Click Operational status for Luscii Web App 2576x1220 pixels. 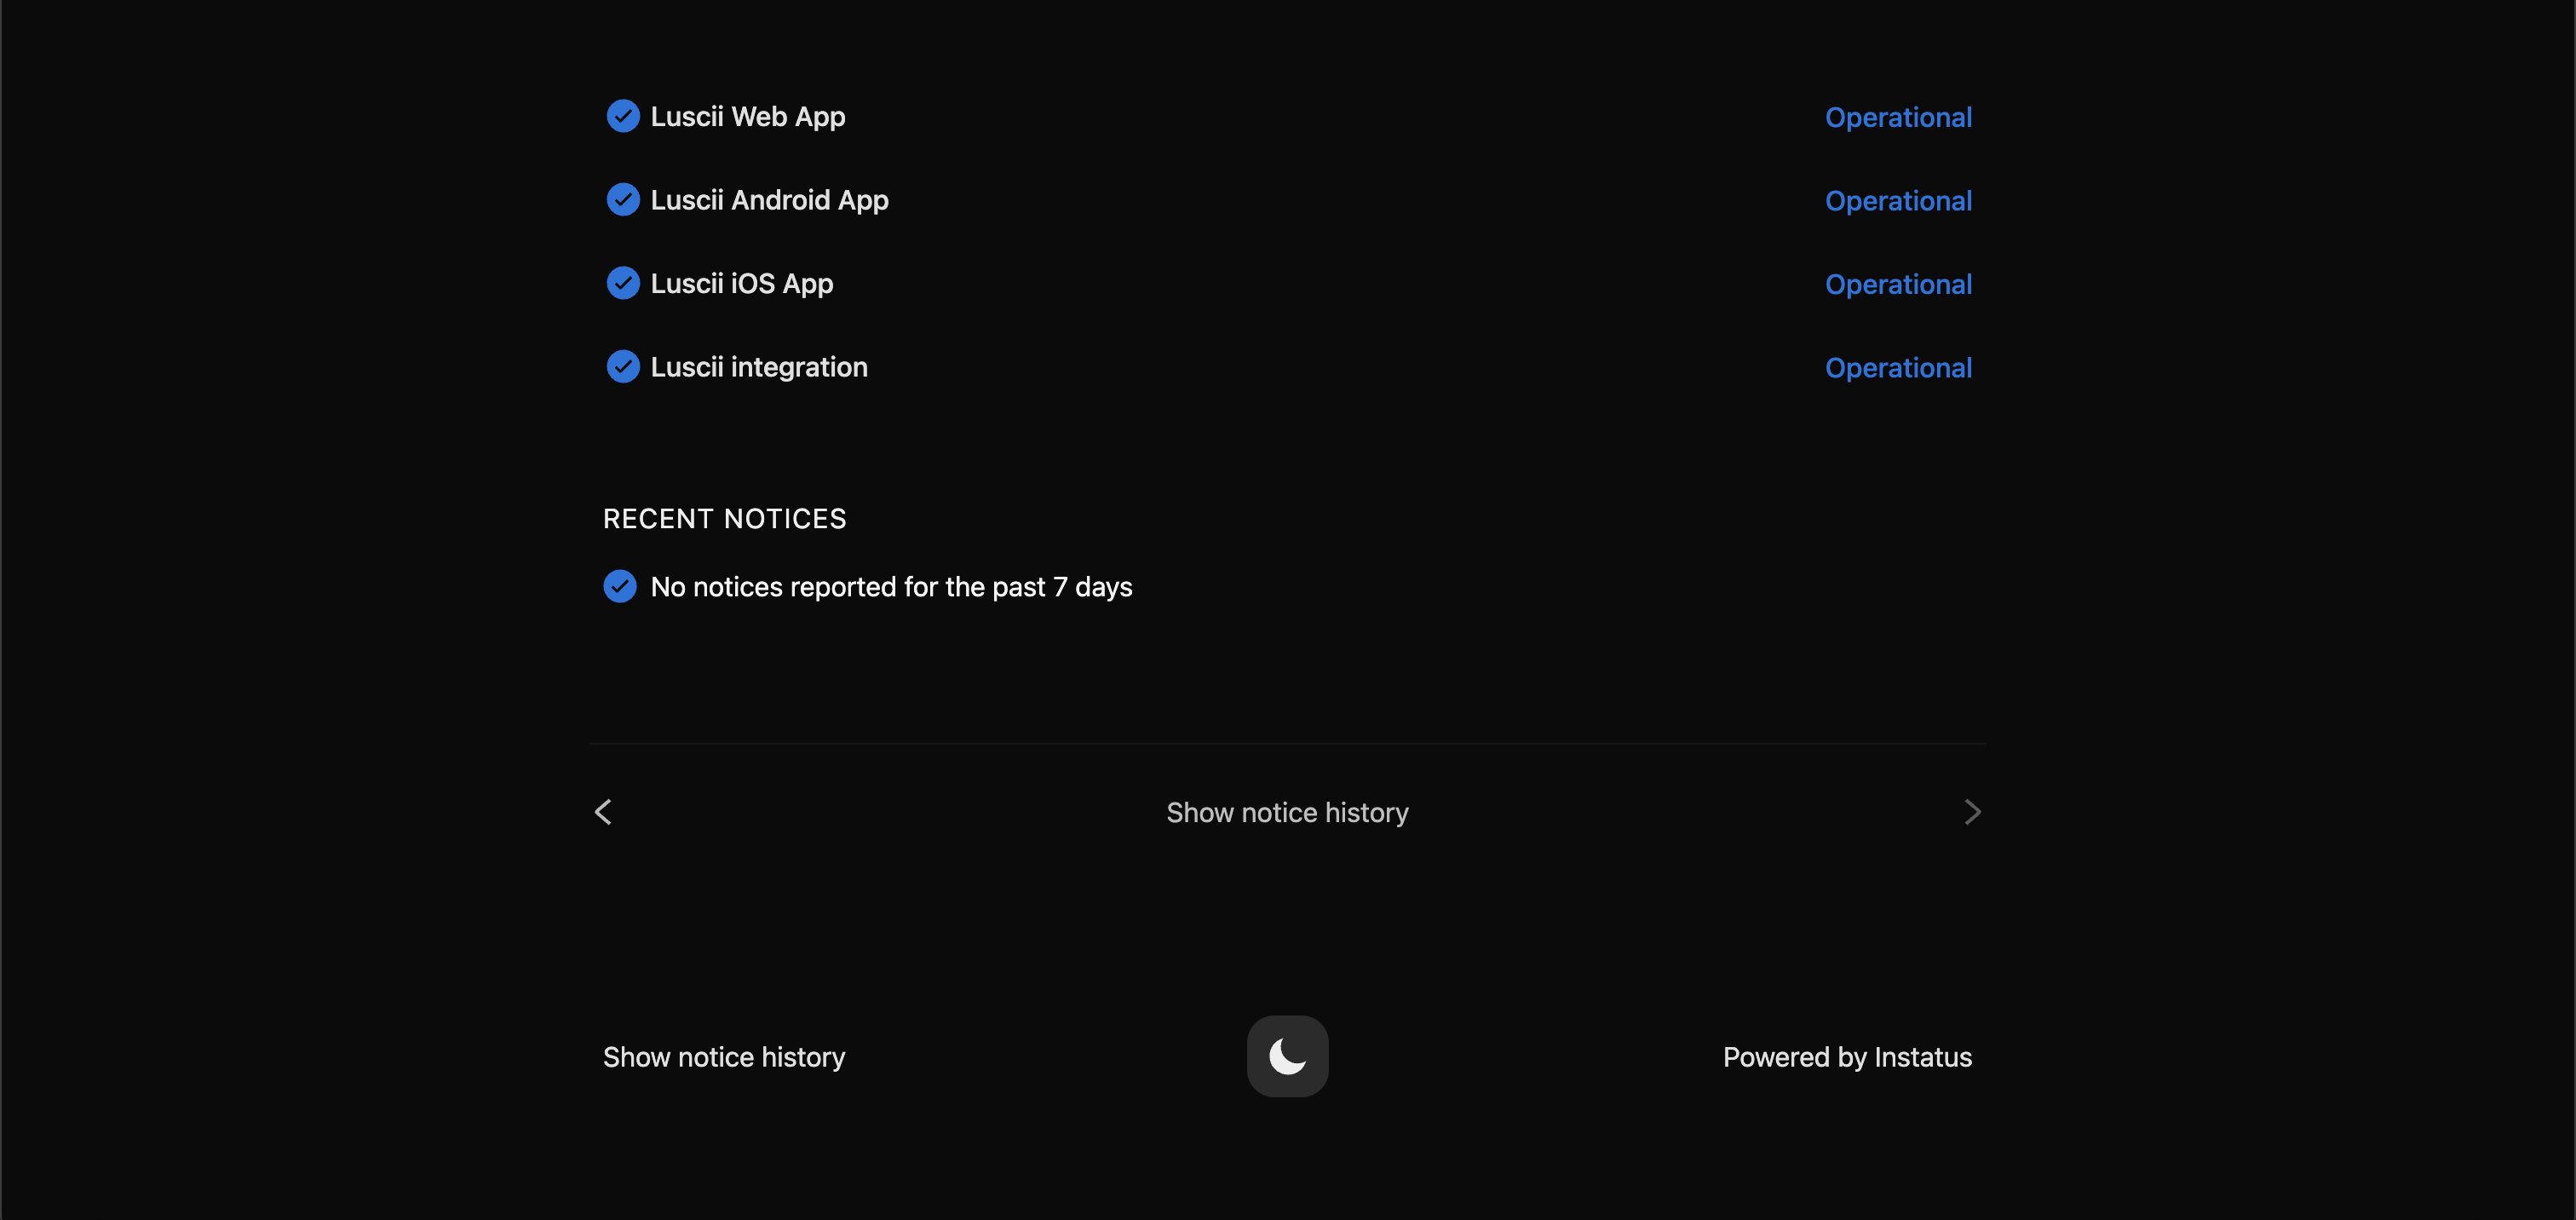coord(1898,118)
